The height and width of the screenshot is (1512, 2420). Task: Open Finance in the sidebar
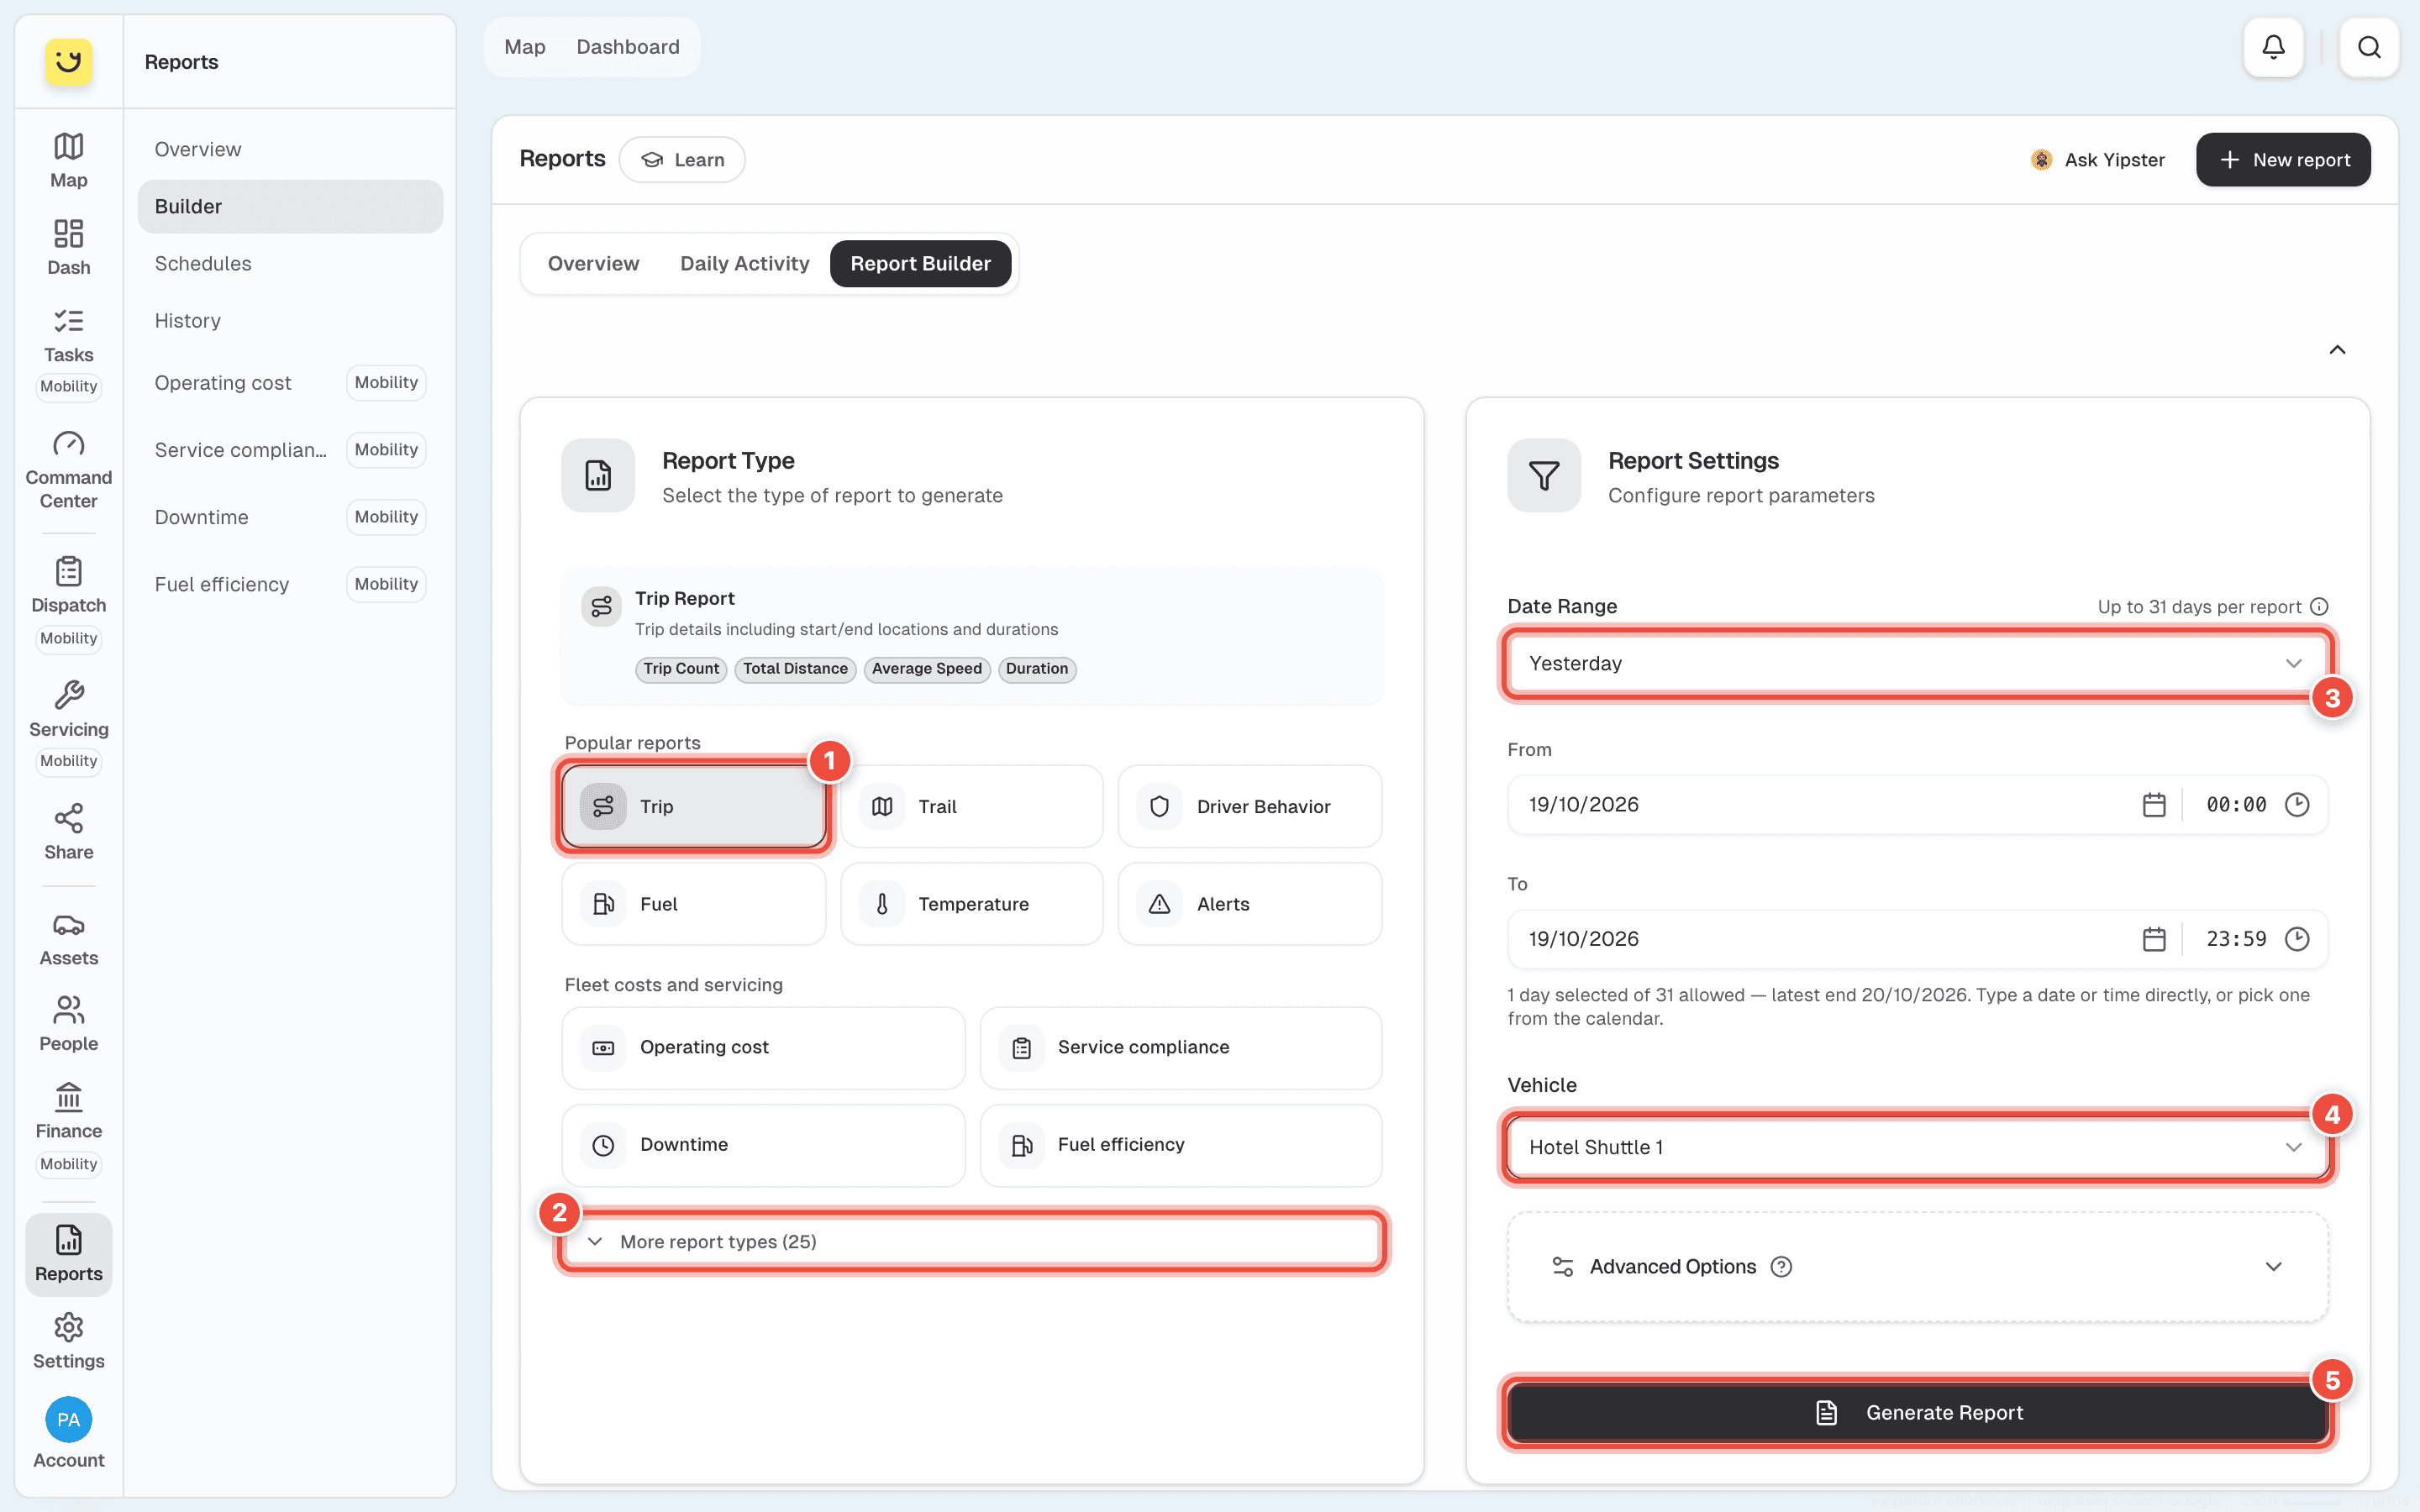click(68, 1128)
